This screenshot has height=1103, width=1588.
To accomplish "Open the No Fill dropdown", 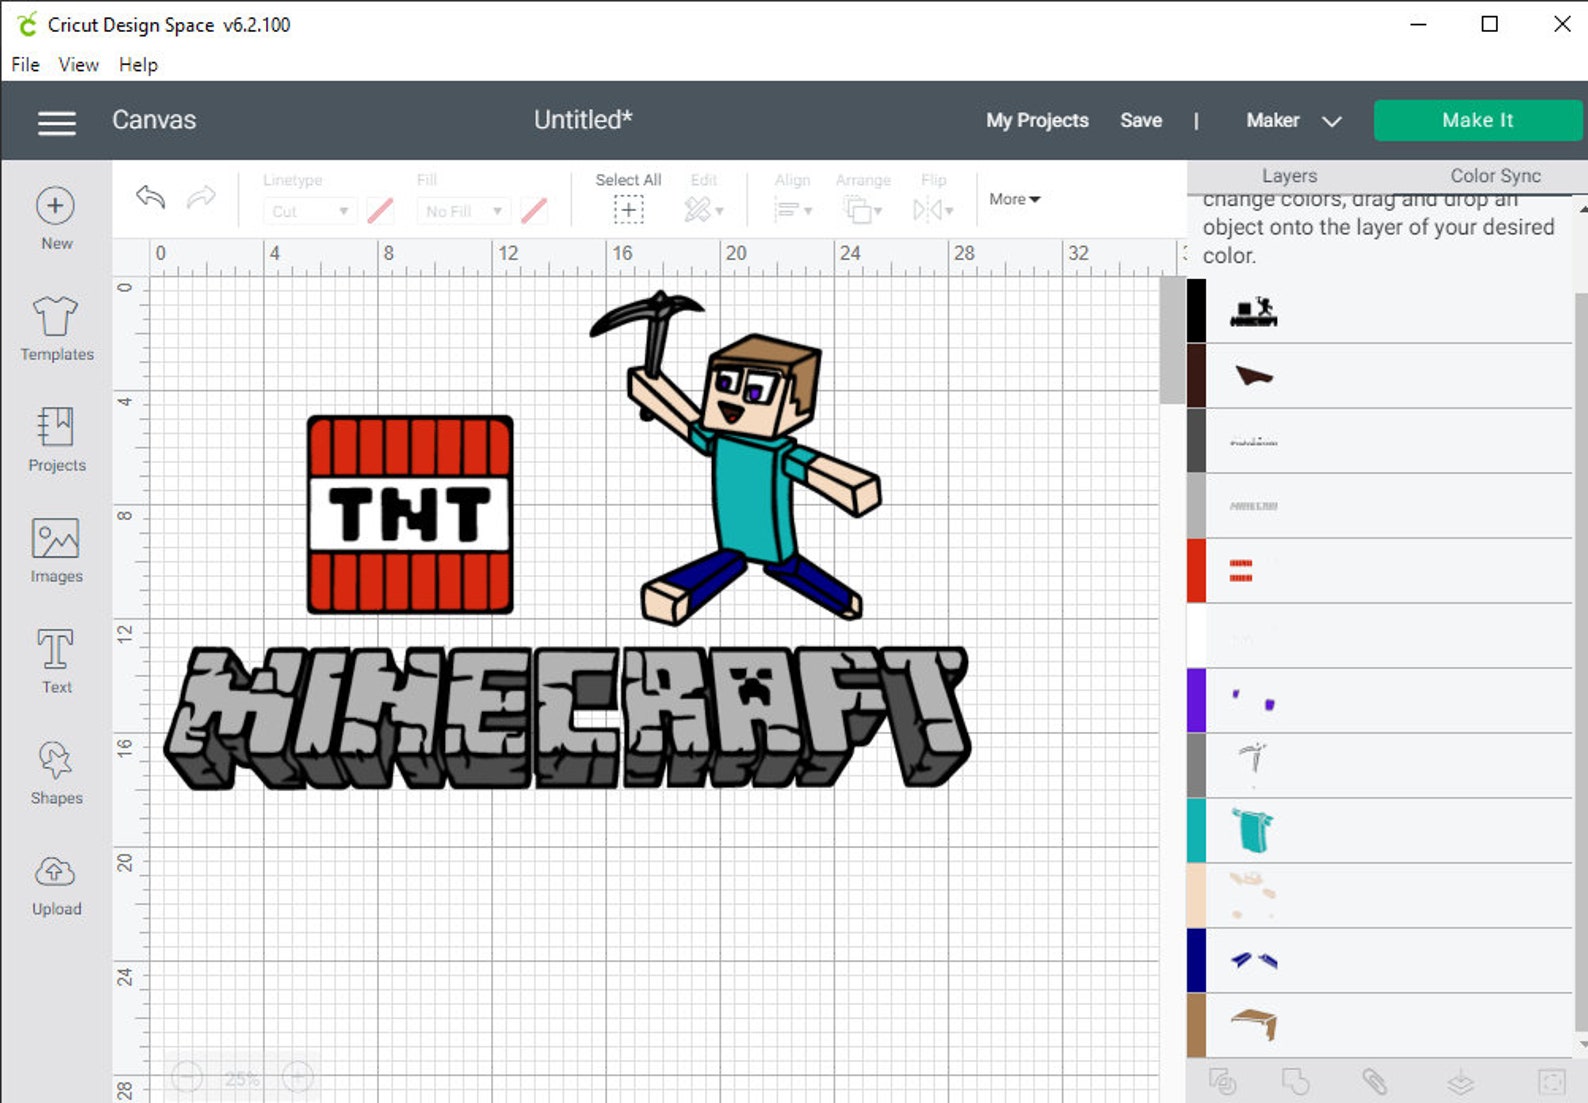I will (464, 211).
